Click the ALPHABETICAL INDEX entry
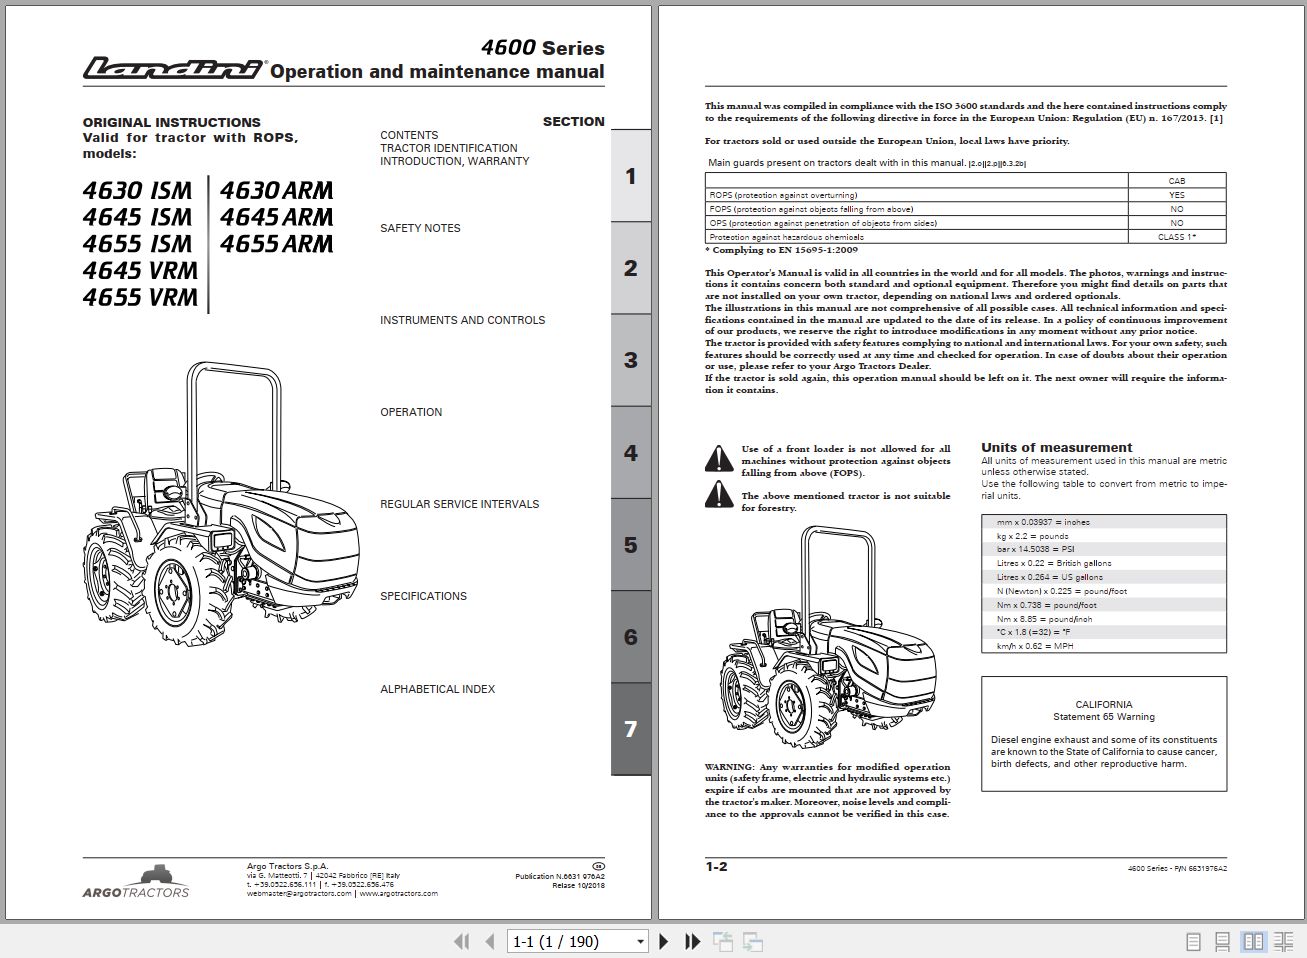 (x=437, y=689)
